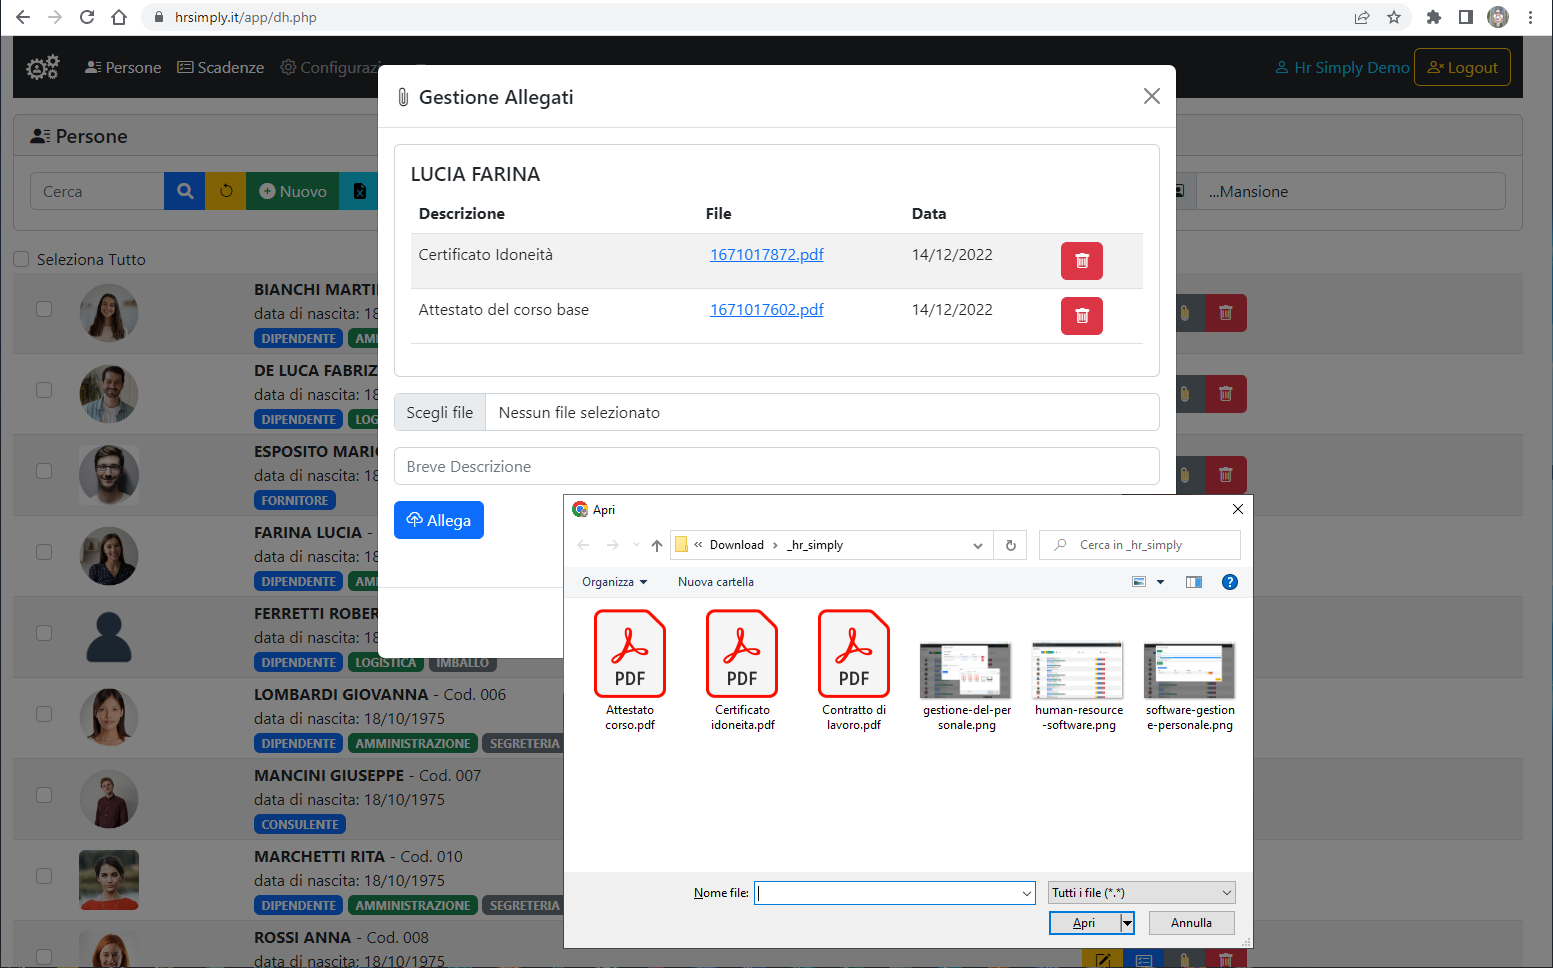This screenshot has height=968, width=1553.
Task: Open recent locations dropdown in Apri dialog
Action: (636, 545)
